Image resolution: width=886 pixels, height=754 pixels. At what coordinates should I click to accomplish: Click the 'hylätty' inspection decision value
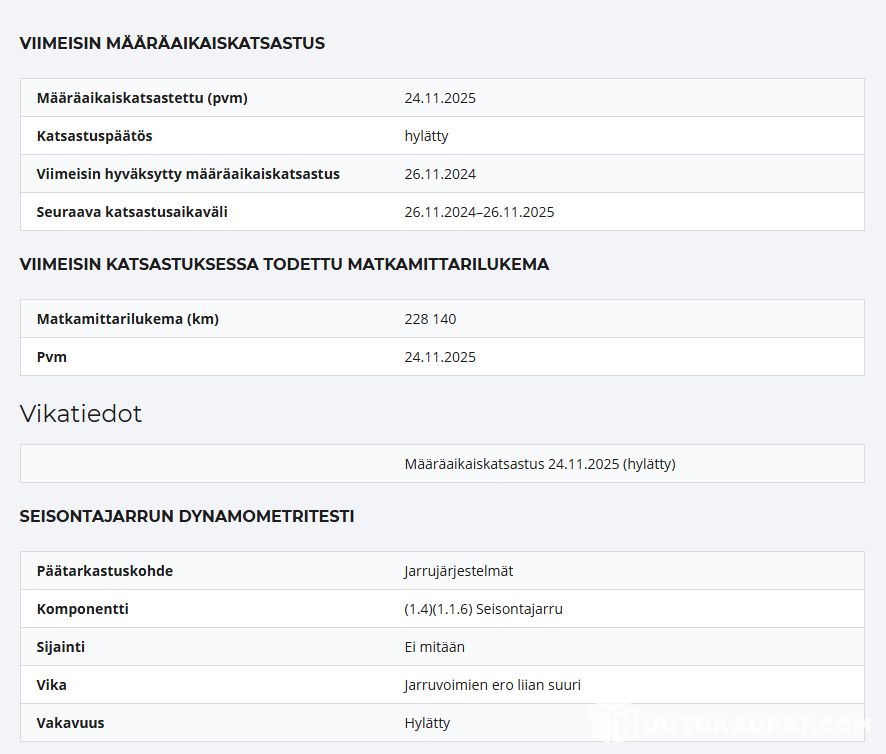(x=426, y=136)
